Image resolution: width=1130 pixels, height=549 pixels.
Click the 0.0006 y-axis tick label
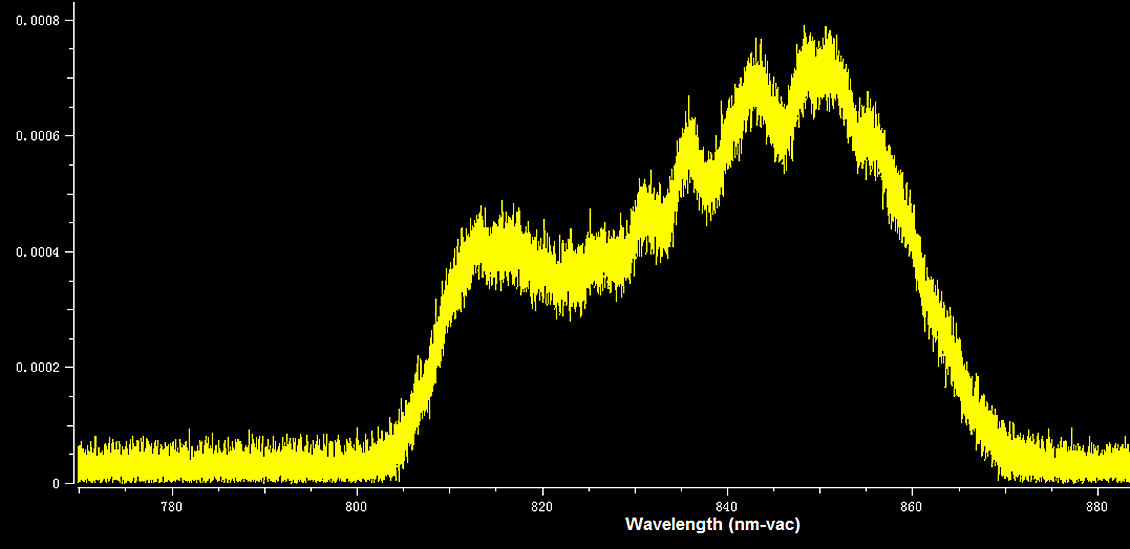37,136
